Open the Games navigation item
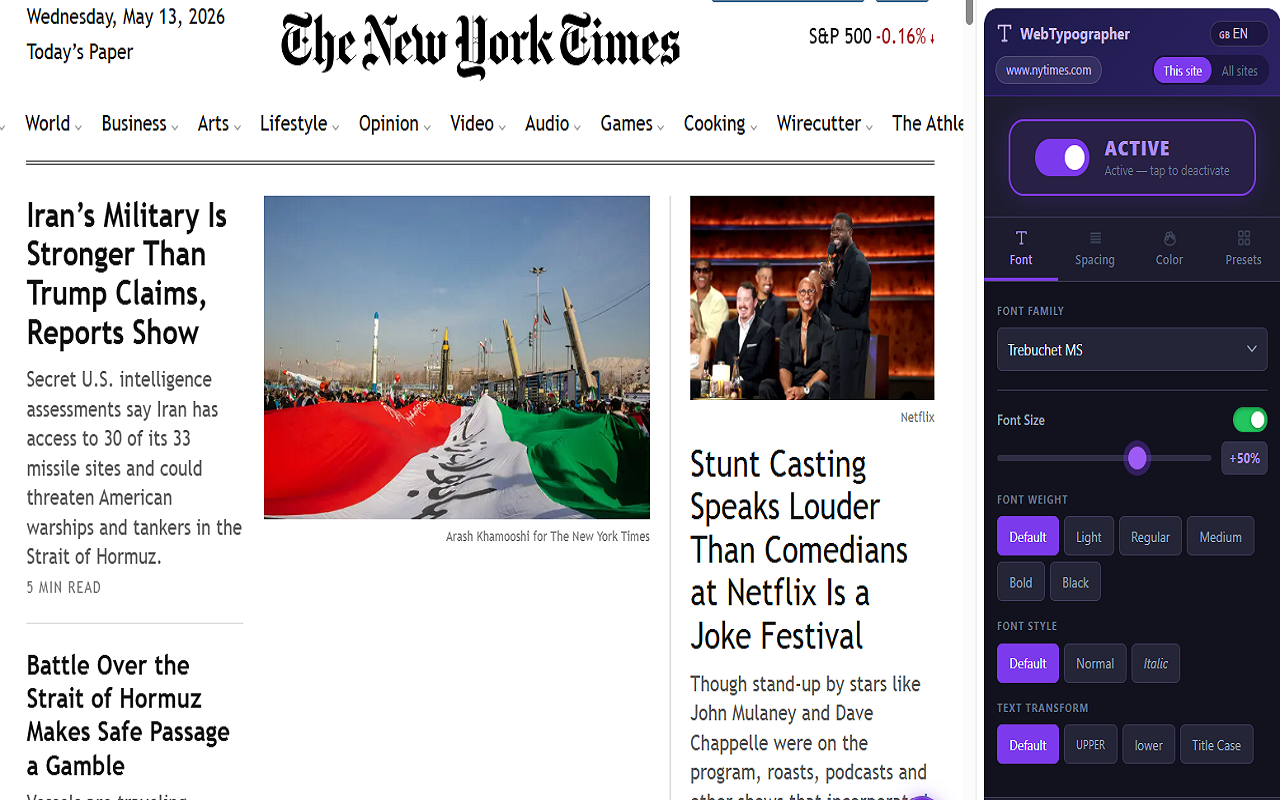This screenshot has height=800, width=1280. pos(627,123)
